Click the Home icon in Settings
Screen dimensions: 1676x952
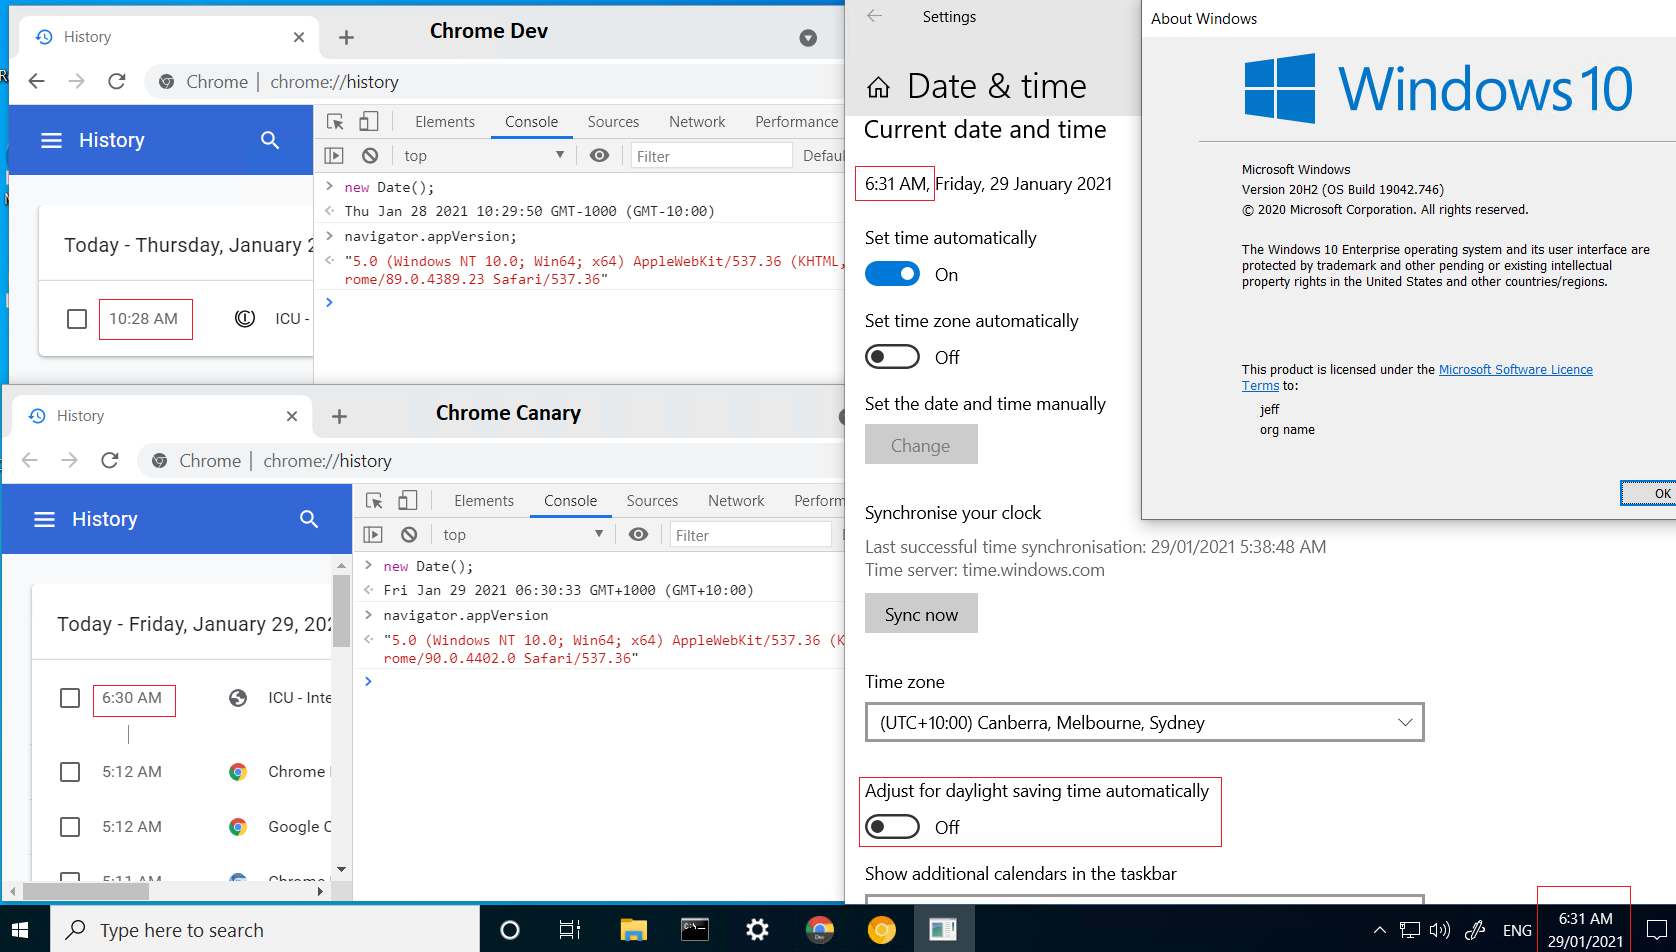[x=878, y=88]
